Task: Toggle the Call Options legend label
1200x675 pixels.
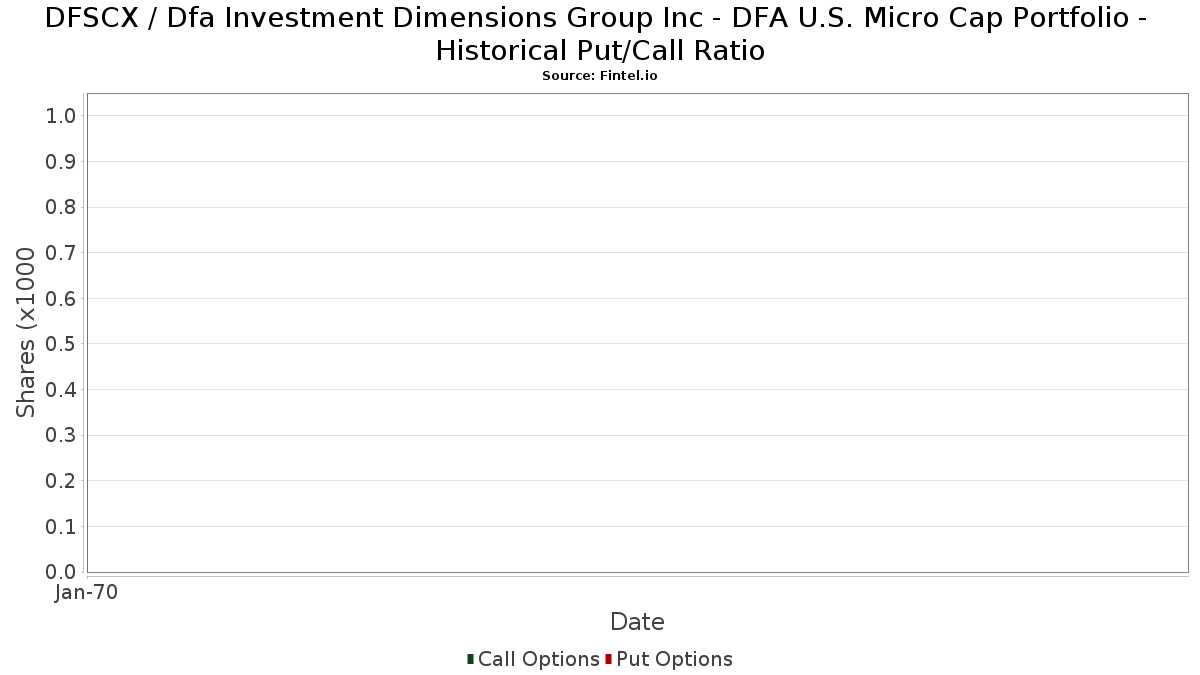Action: click(538, 659)
